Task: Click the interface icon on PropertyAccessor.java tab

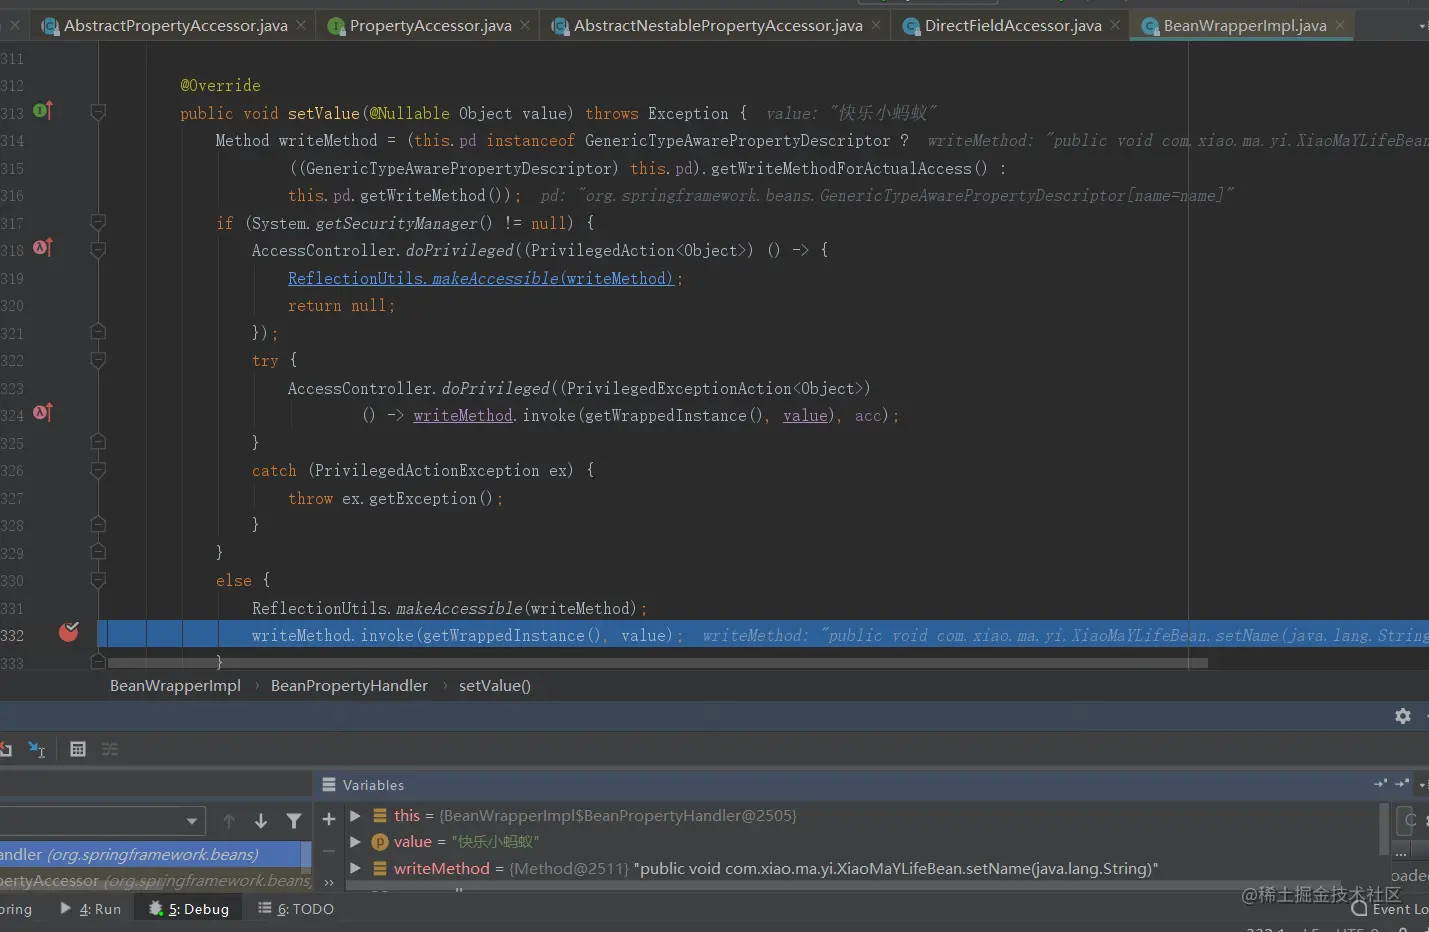Action: 337,26
